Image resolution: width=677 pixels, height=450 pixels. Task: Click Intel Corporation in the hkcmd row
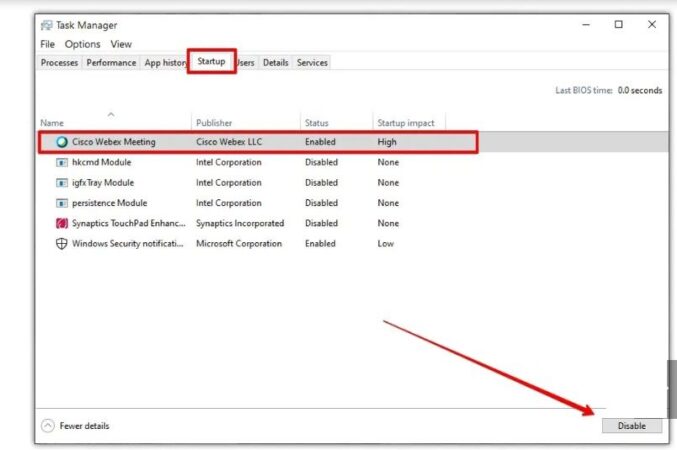(228, 162)
